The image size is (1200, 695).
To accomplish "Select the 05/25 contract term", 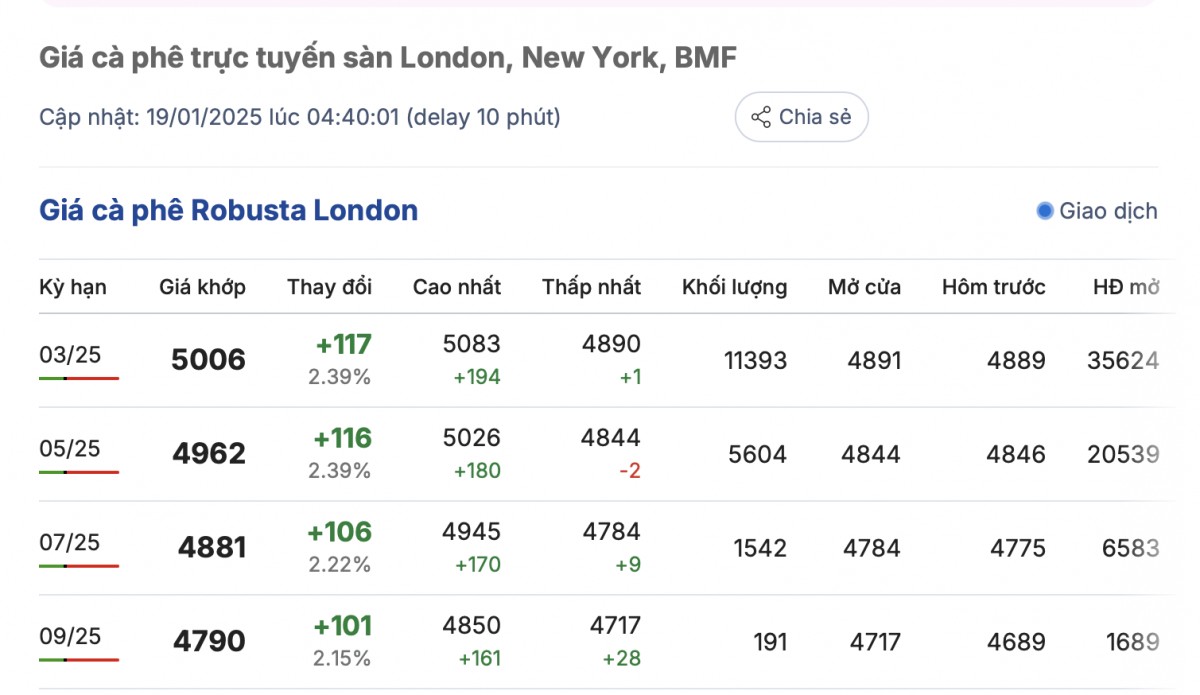I will pos(70,449).
